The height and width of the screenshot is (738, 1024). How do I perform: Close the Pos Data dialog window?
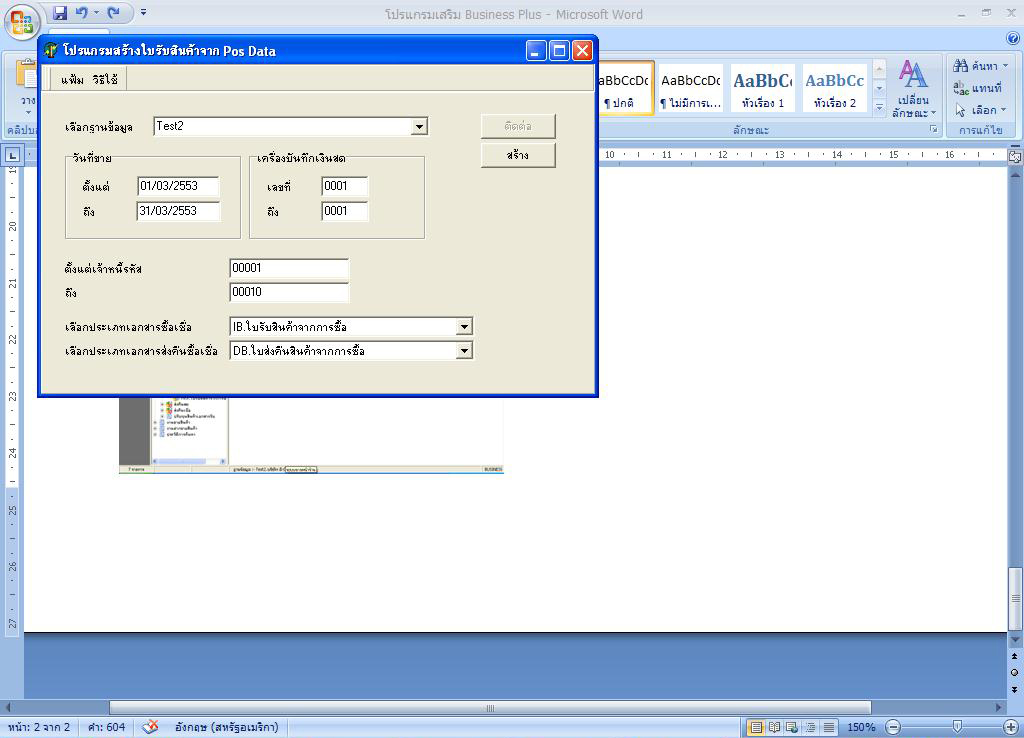click(582, 50)
